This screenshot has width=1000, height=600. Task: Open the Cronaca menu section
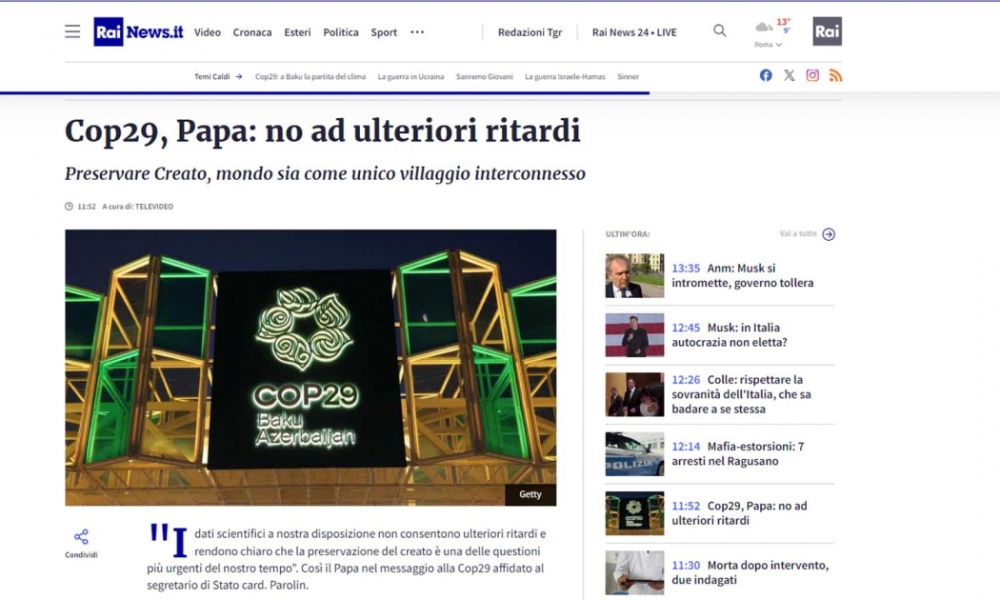(252, 32)
